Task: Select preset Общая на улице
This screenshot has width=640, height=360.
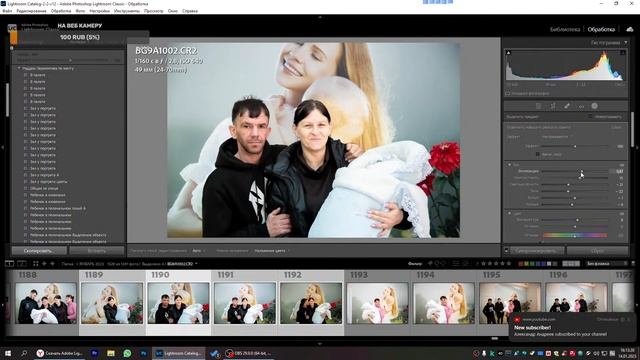Action: coord(44,188)
